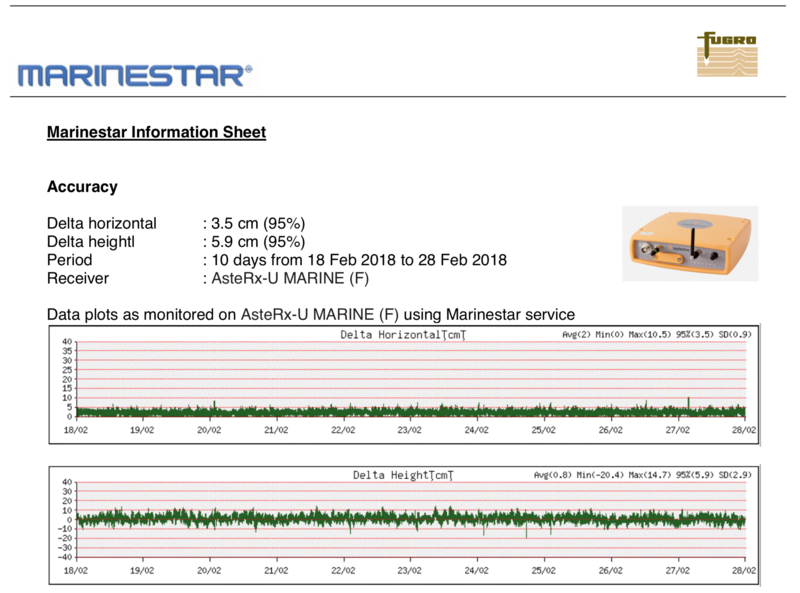Image resolution: width=800 pixels, height=593 pixels.
Task: Click the Delta heightl label
Action: coord(91,242)
